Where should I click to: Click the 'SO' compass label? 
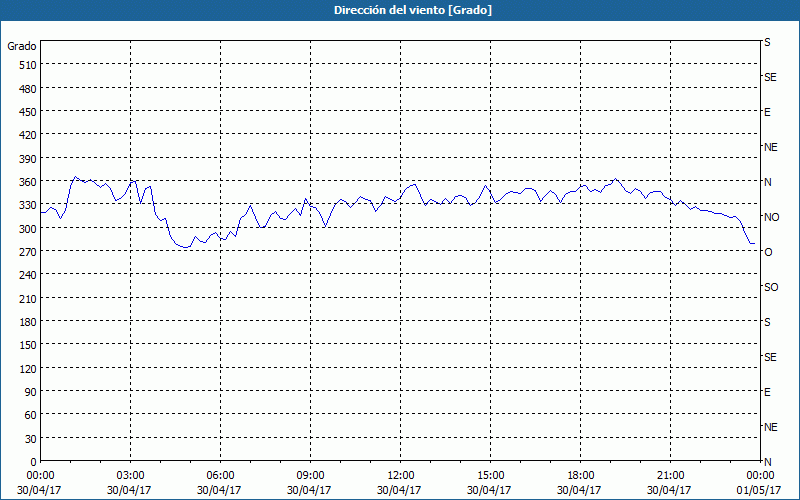click(x=771, y=288)
